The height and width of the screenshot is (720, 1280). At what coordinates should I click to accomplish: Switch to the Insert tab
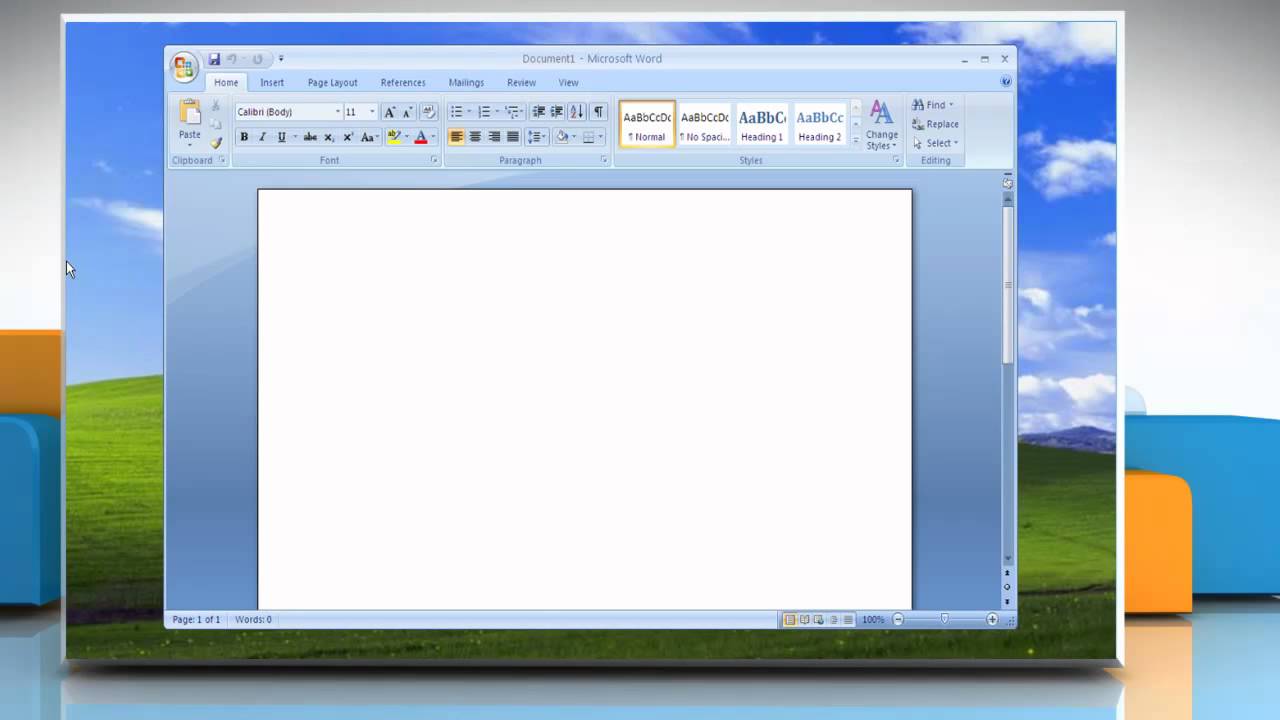click(272, 83)
